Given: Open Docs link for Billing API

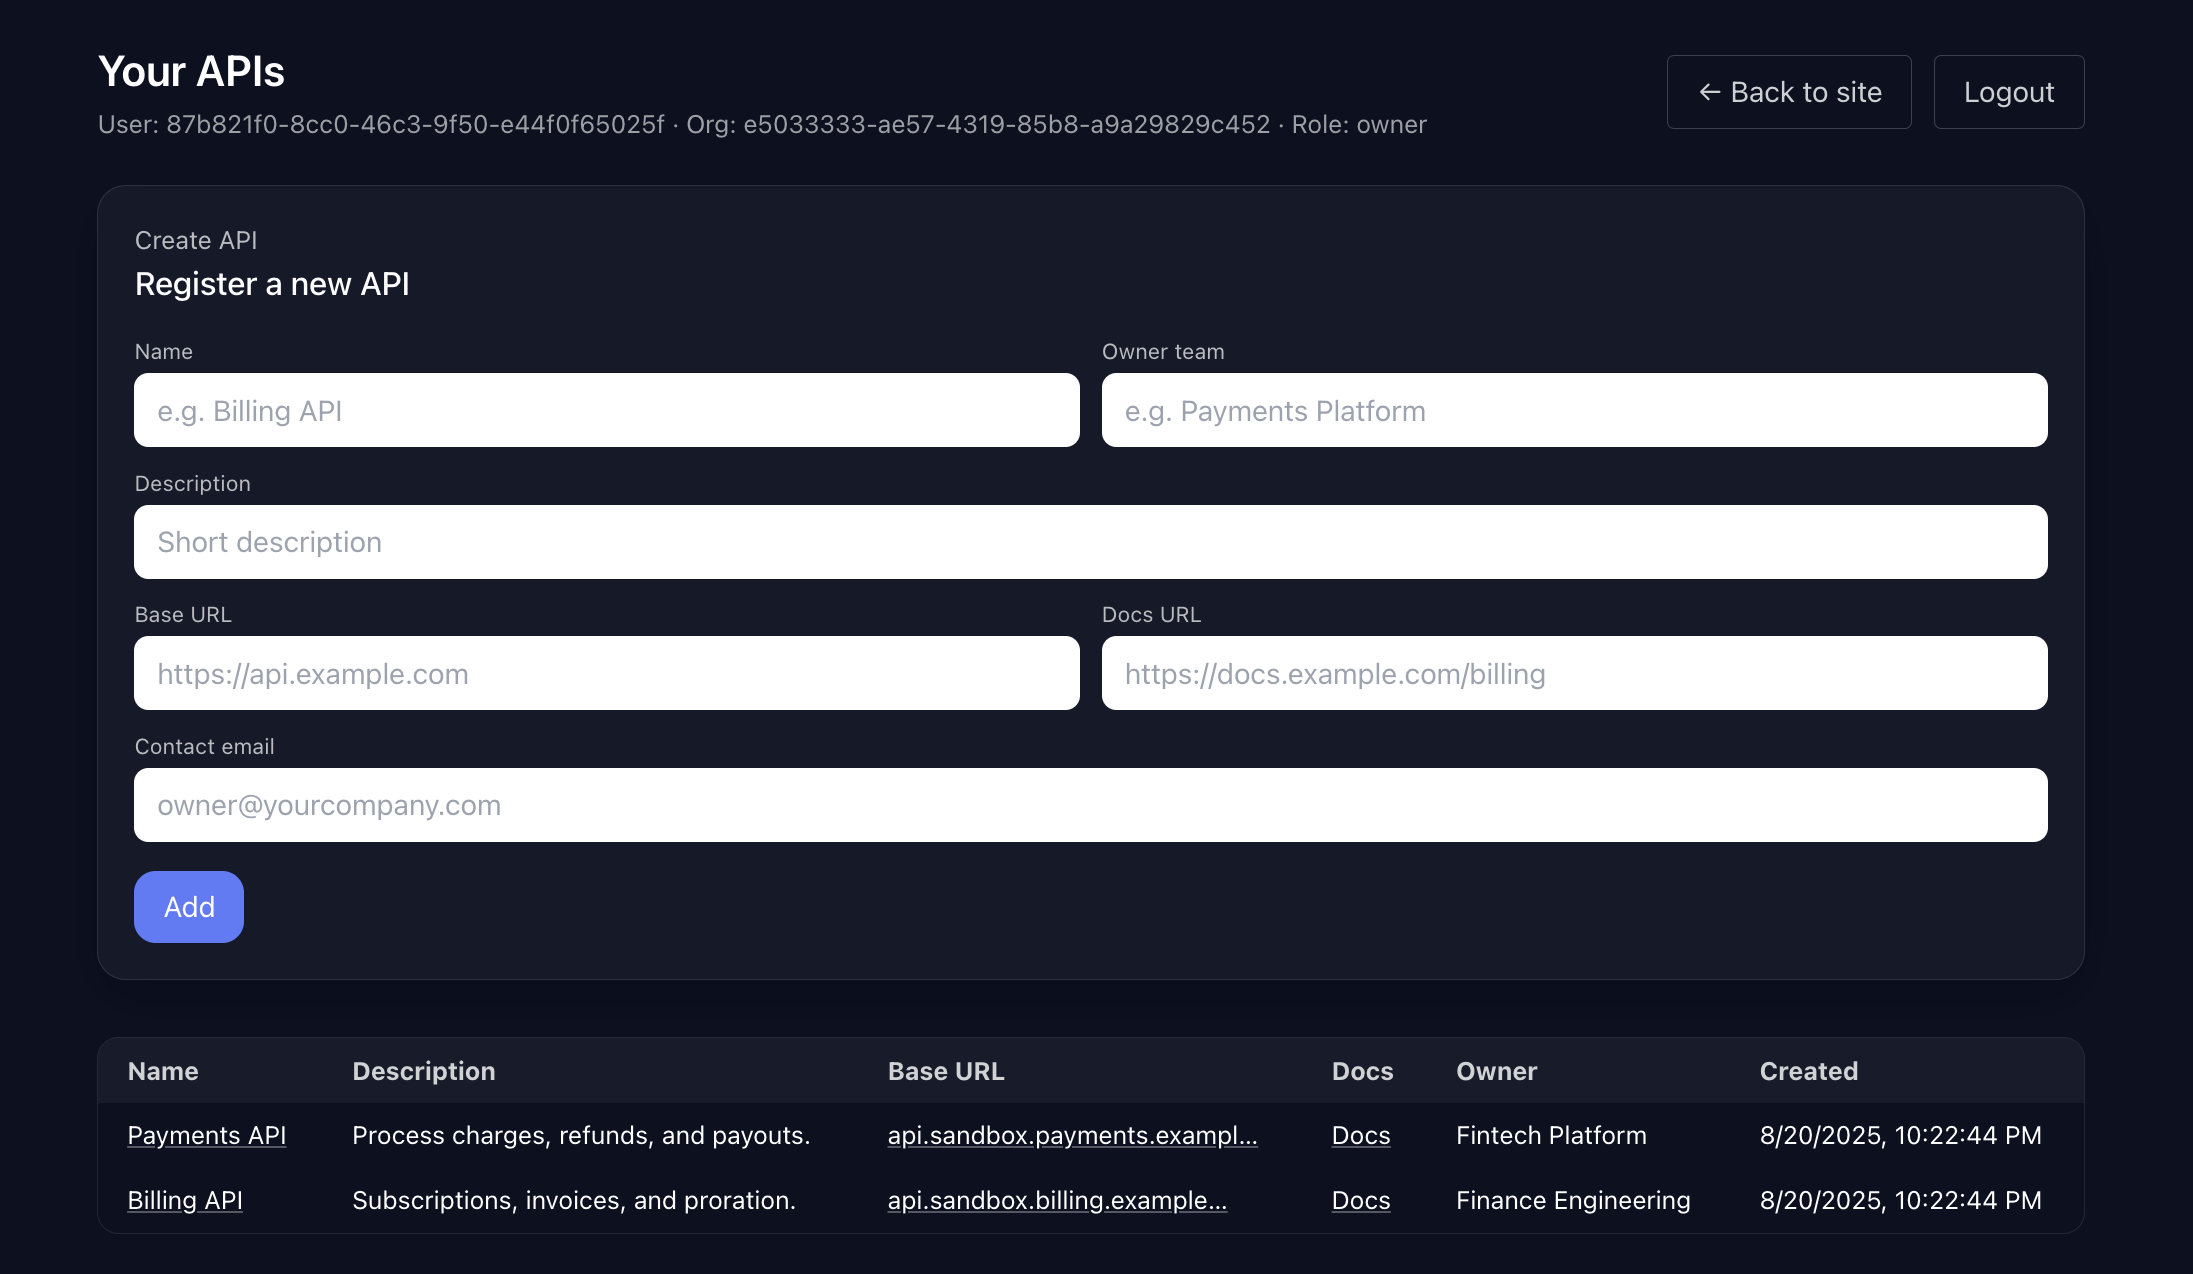Looking at the screenshot, I should pos(1360,1201).
